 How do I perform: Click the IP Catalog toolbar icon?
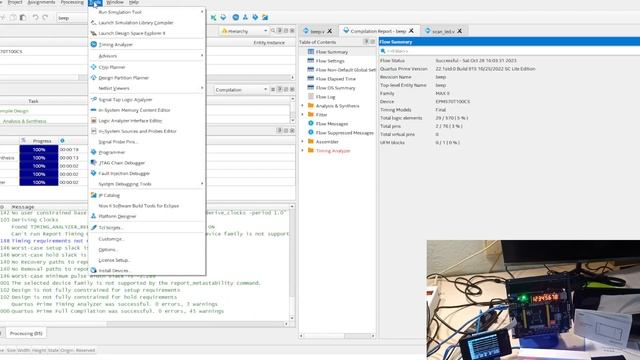[x=265, y=17]
